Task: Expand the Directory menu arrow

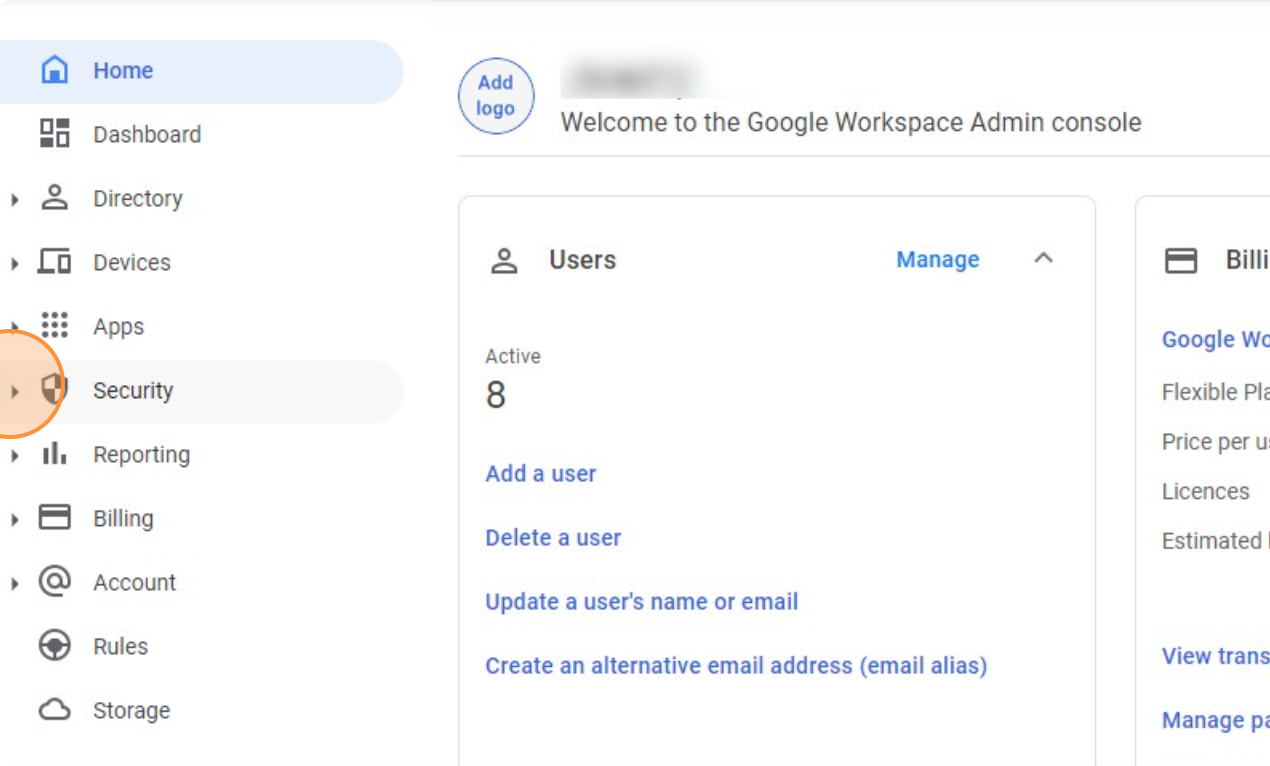Action: 14,199
